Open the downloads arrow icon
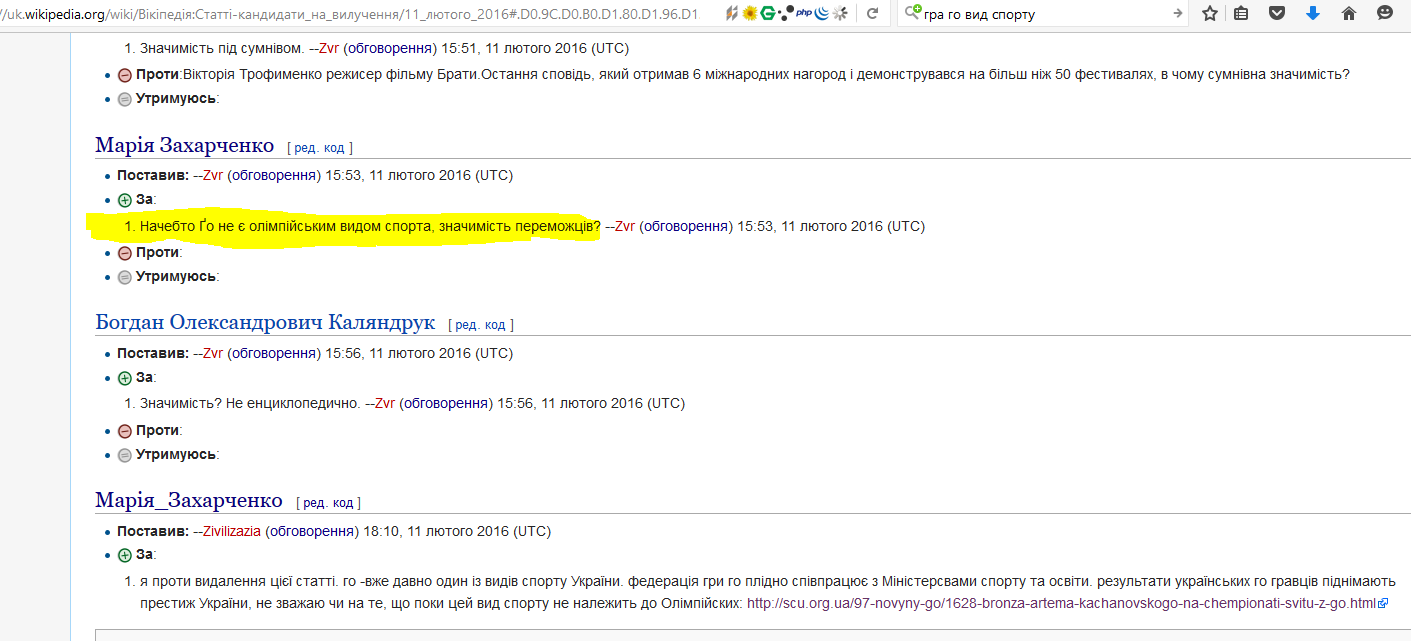1411x641 pixels. pos(1313,14)
